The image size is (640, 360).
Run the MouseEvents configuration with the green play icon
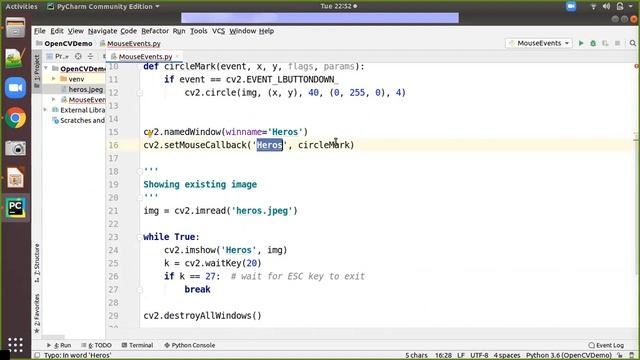tap(581, 43)
